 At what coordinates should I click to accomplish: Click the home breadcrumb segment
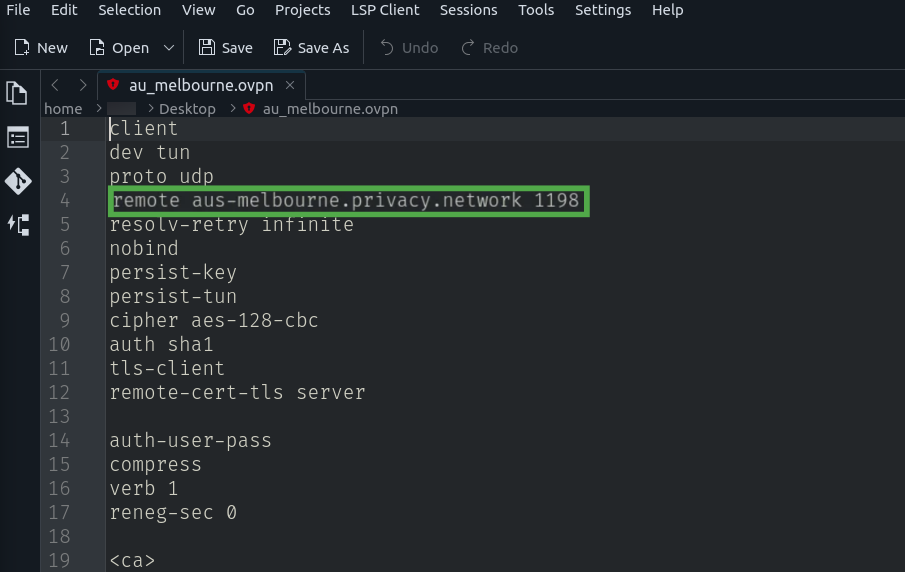[63, 109]
